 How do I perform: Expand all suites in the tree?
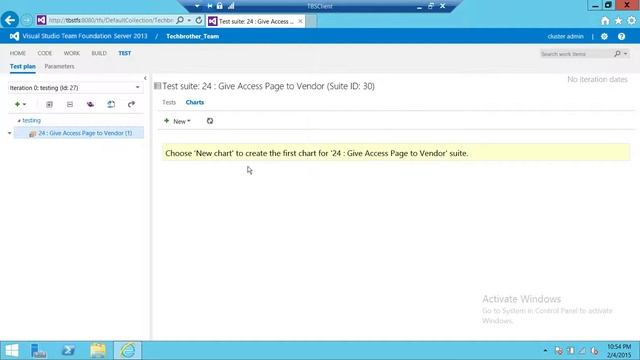click(49, 104)
